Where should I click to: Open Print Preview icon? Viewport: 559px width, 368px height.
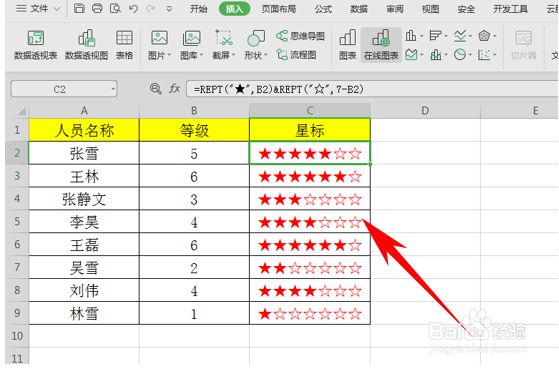pos(115,8)
